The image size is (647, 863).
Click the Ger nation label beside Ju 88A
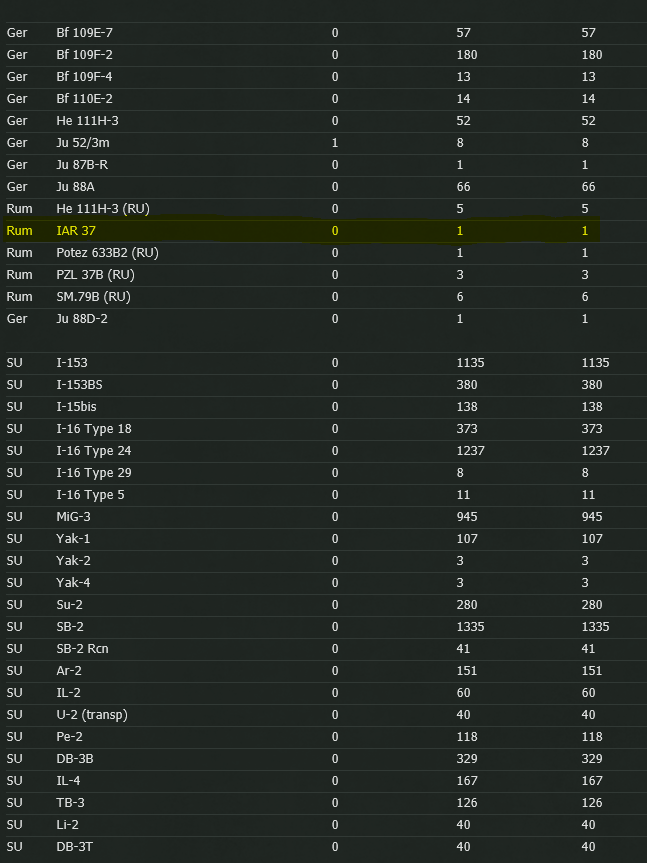pos(17,187)
